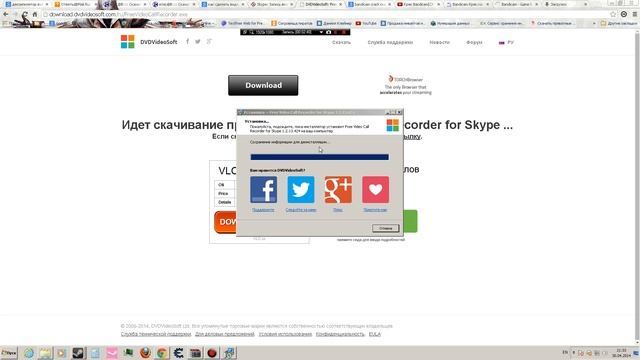Switch to the DVDVideoSoft browser tab
This screenshot has width=640, height=360.
[320, 4]
